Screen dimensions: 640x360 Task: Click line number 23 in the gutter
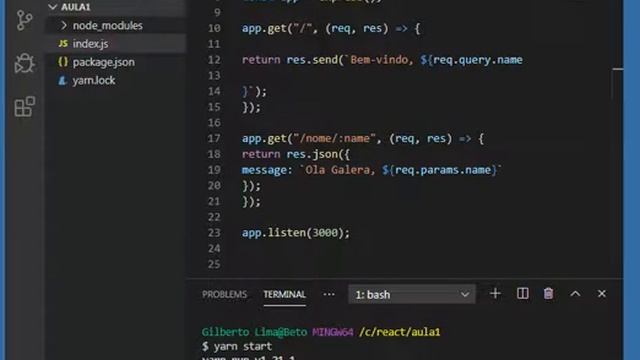(x=214, y=233)
